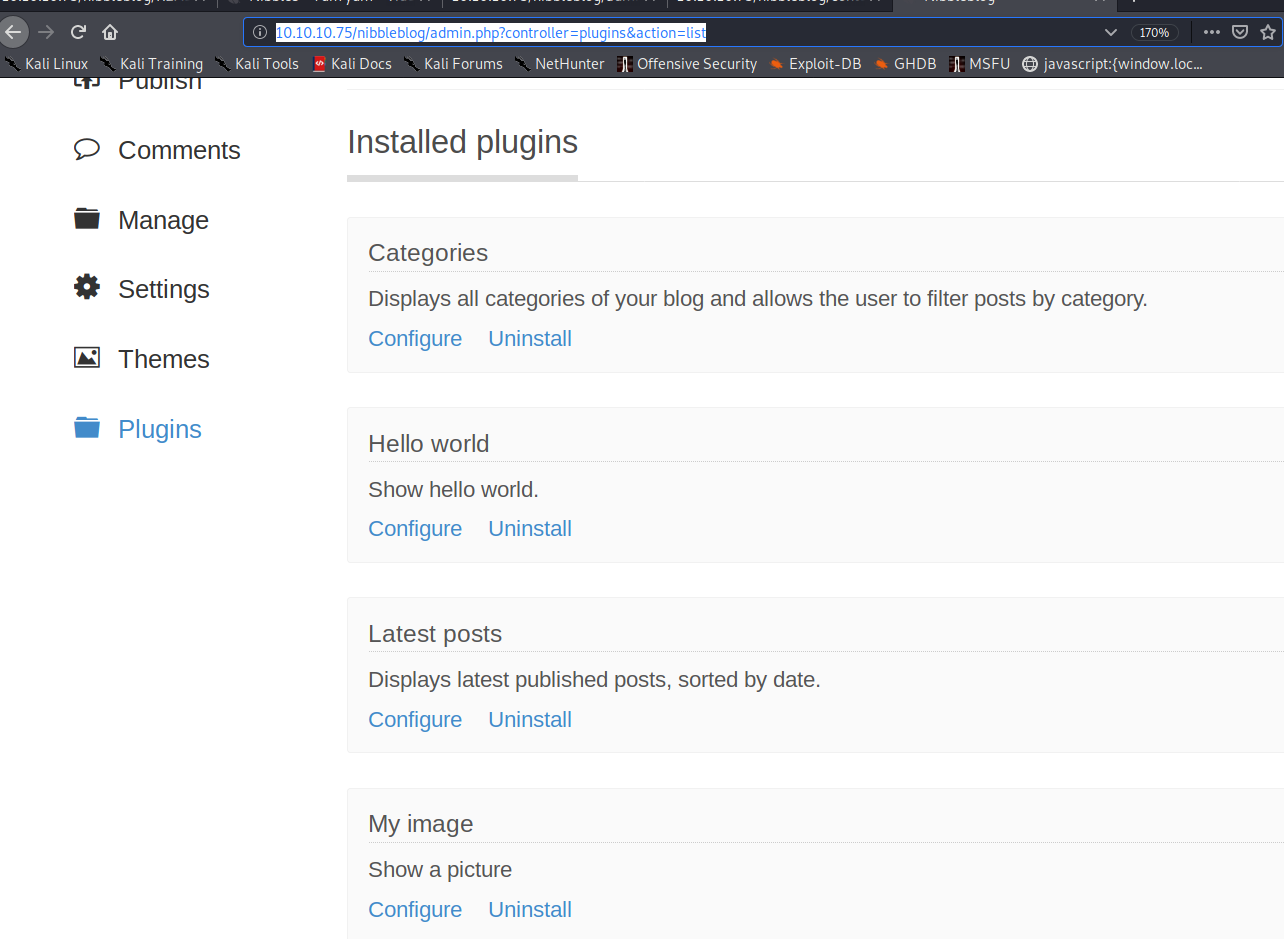Click the URL address bar field
The width and height of the screenshot is (1284, 939).
click(680, 33)
